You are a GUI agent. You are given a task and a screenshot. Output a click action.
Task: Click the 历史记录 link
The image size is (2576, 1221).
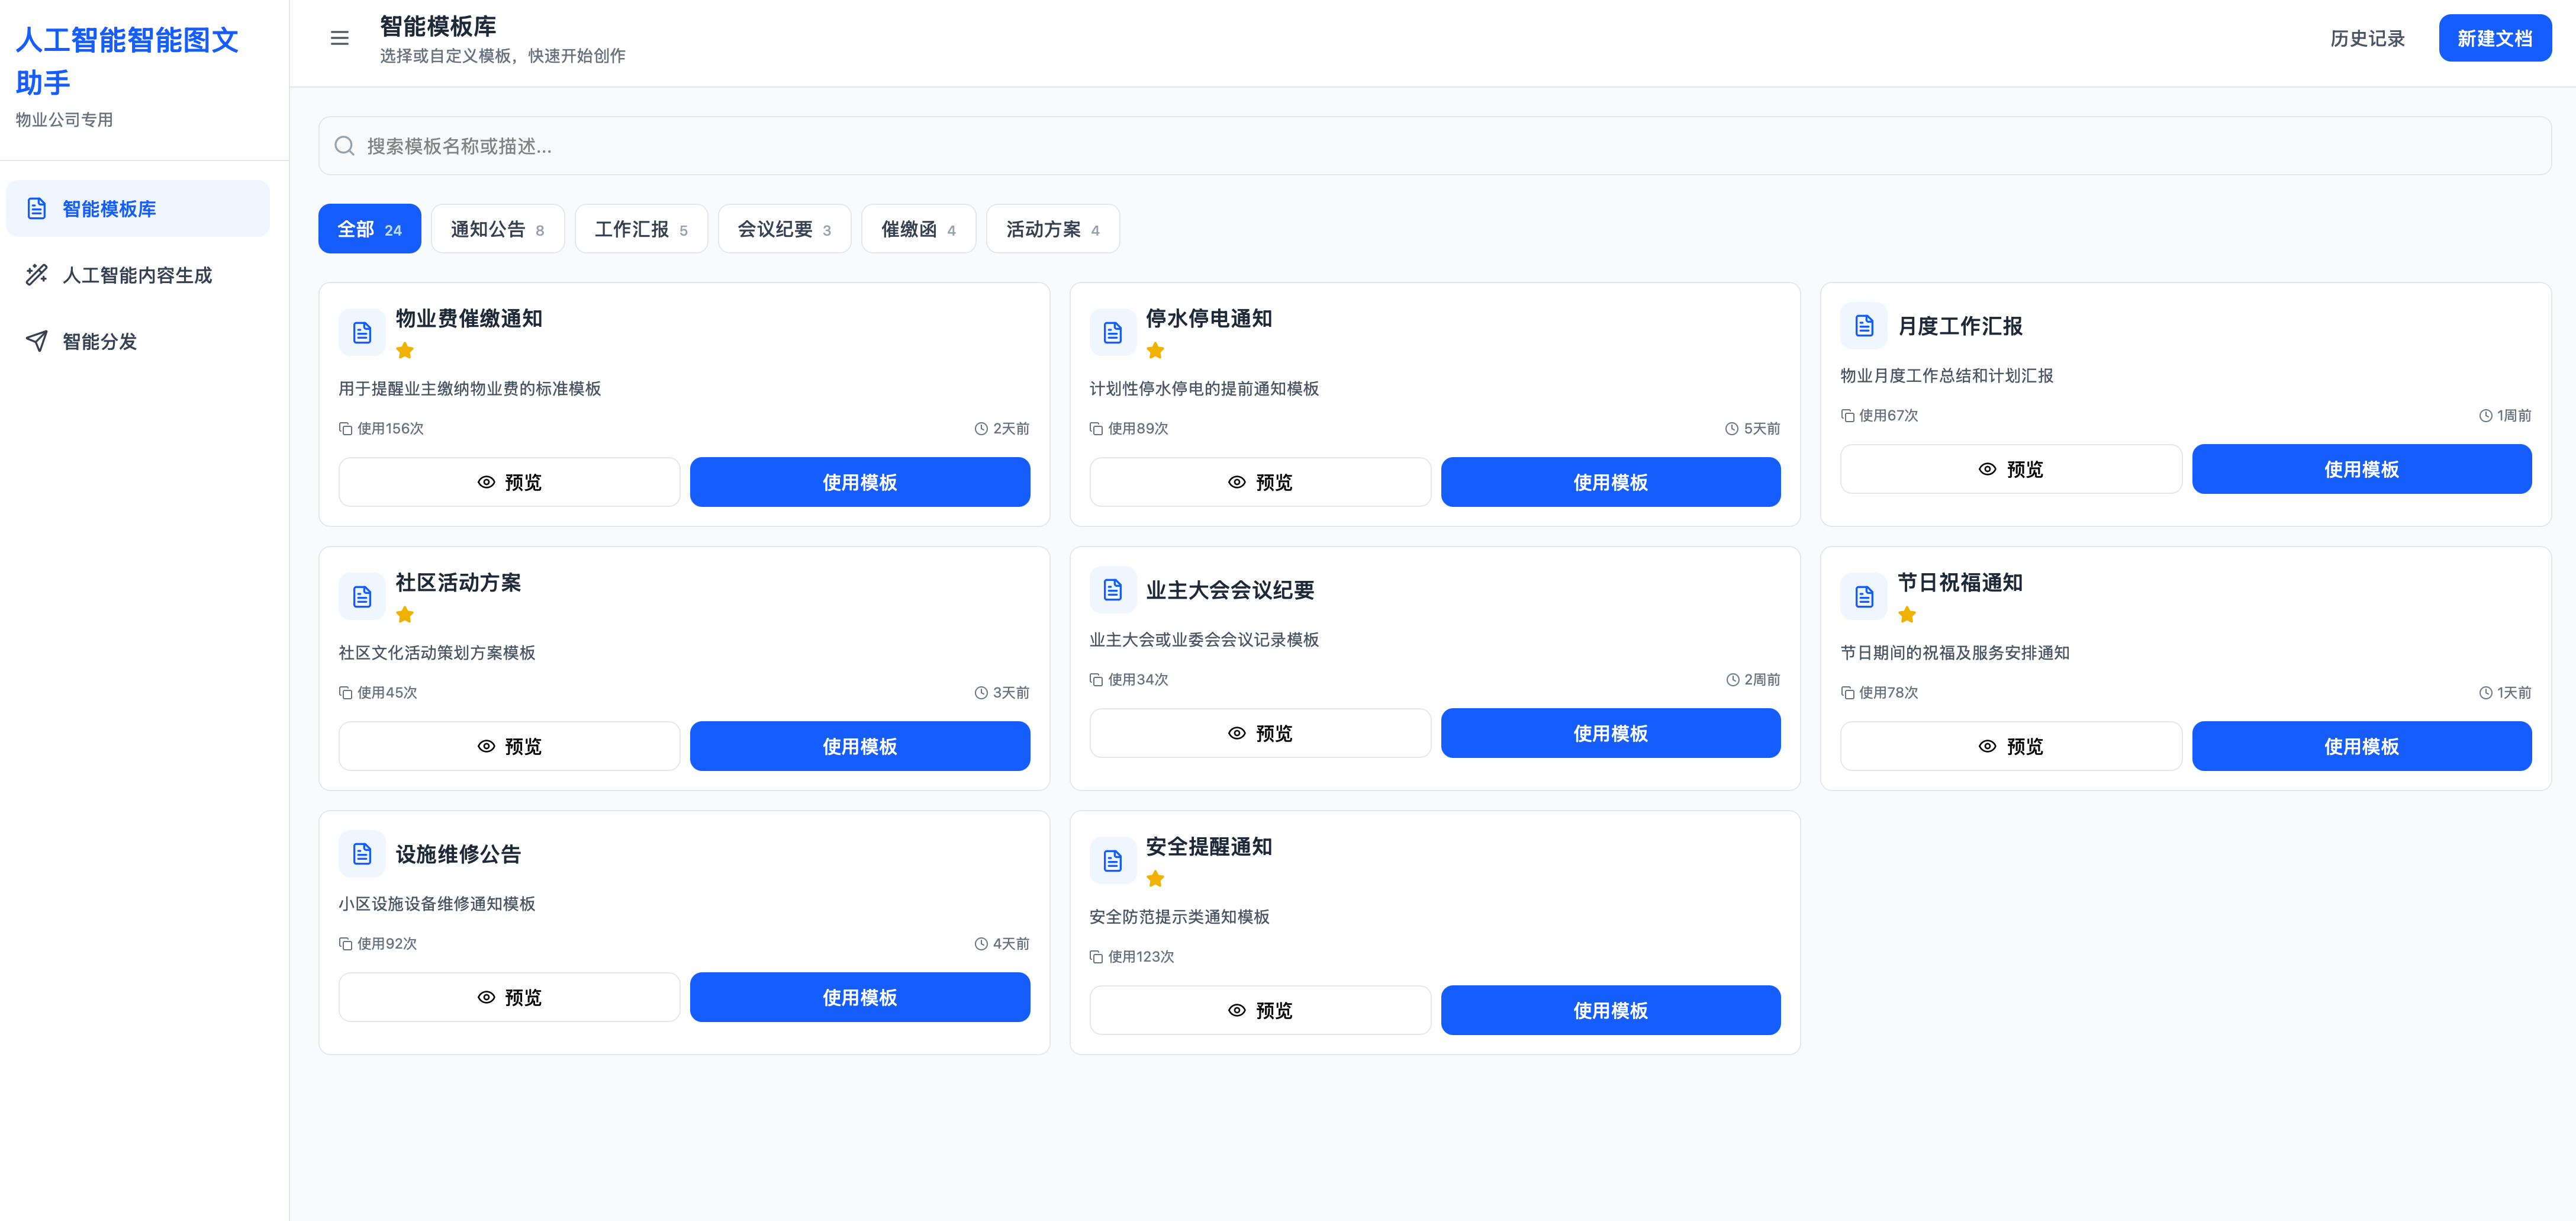(2367, 38)
